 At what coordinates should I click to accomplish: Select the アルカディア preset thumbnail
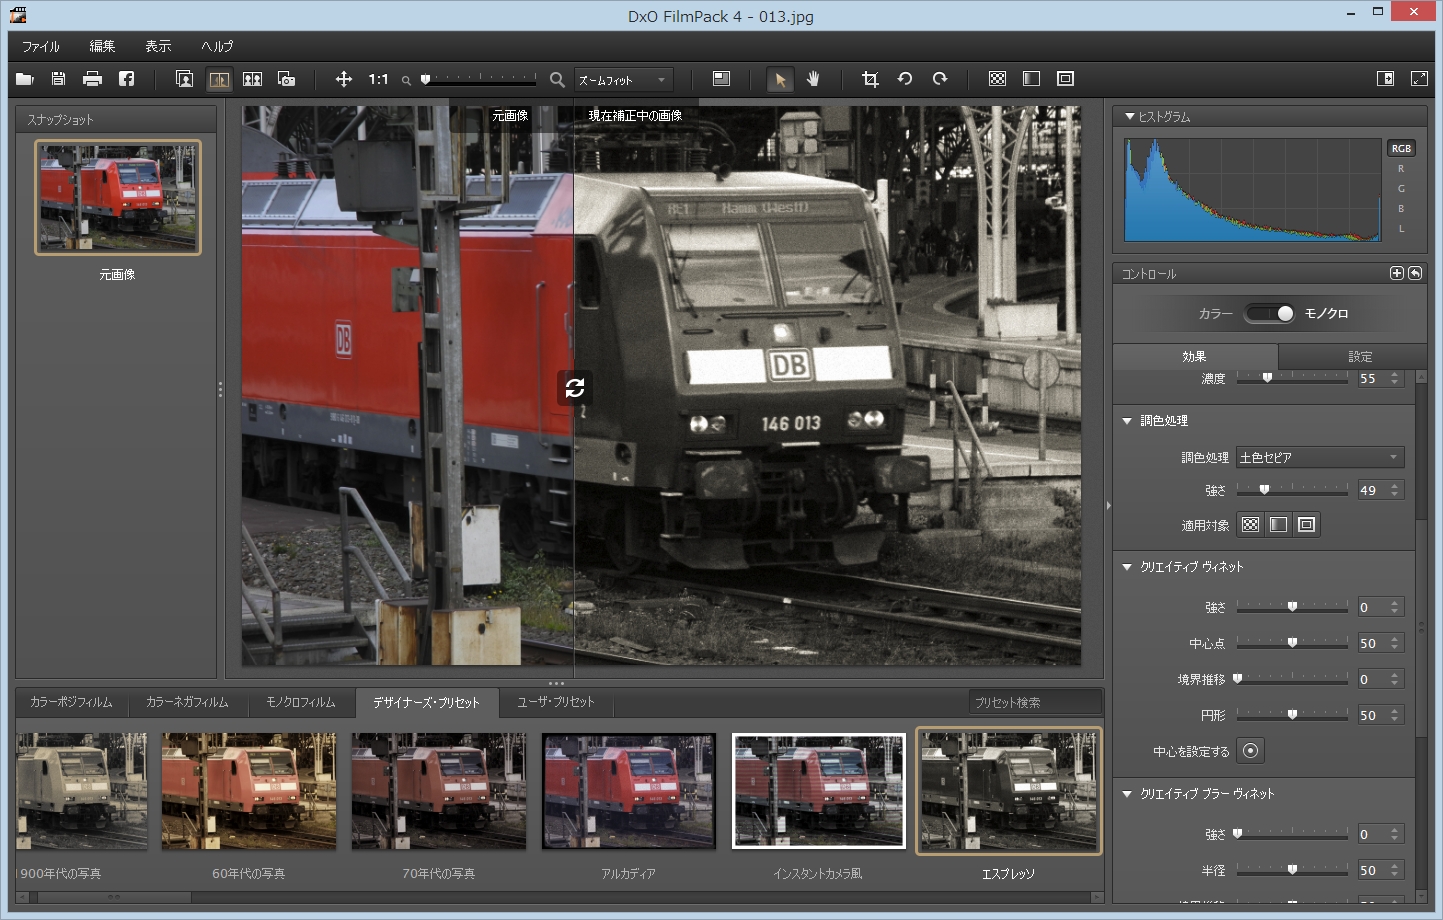point(628,791)
